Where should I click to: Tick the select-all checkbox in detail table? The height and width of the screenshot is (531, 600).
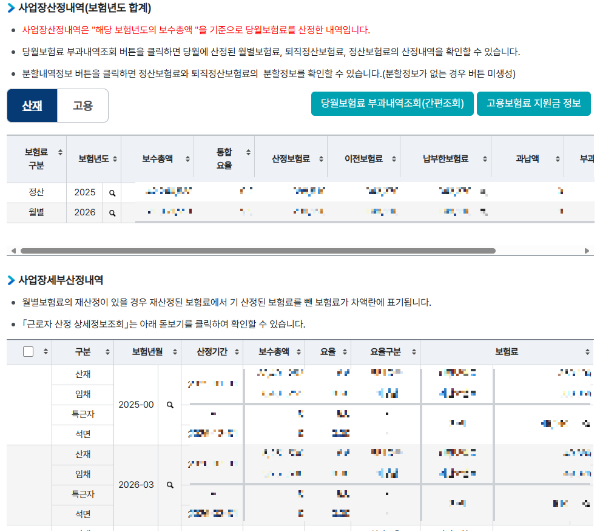pyautogui.click(x=28, y=352)
